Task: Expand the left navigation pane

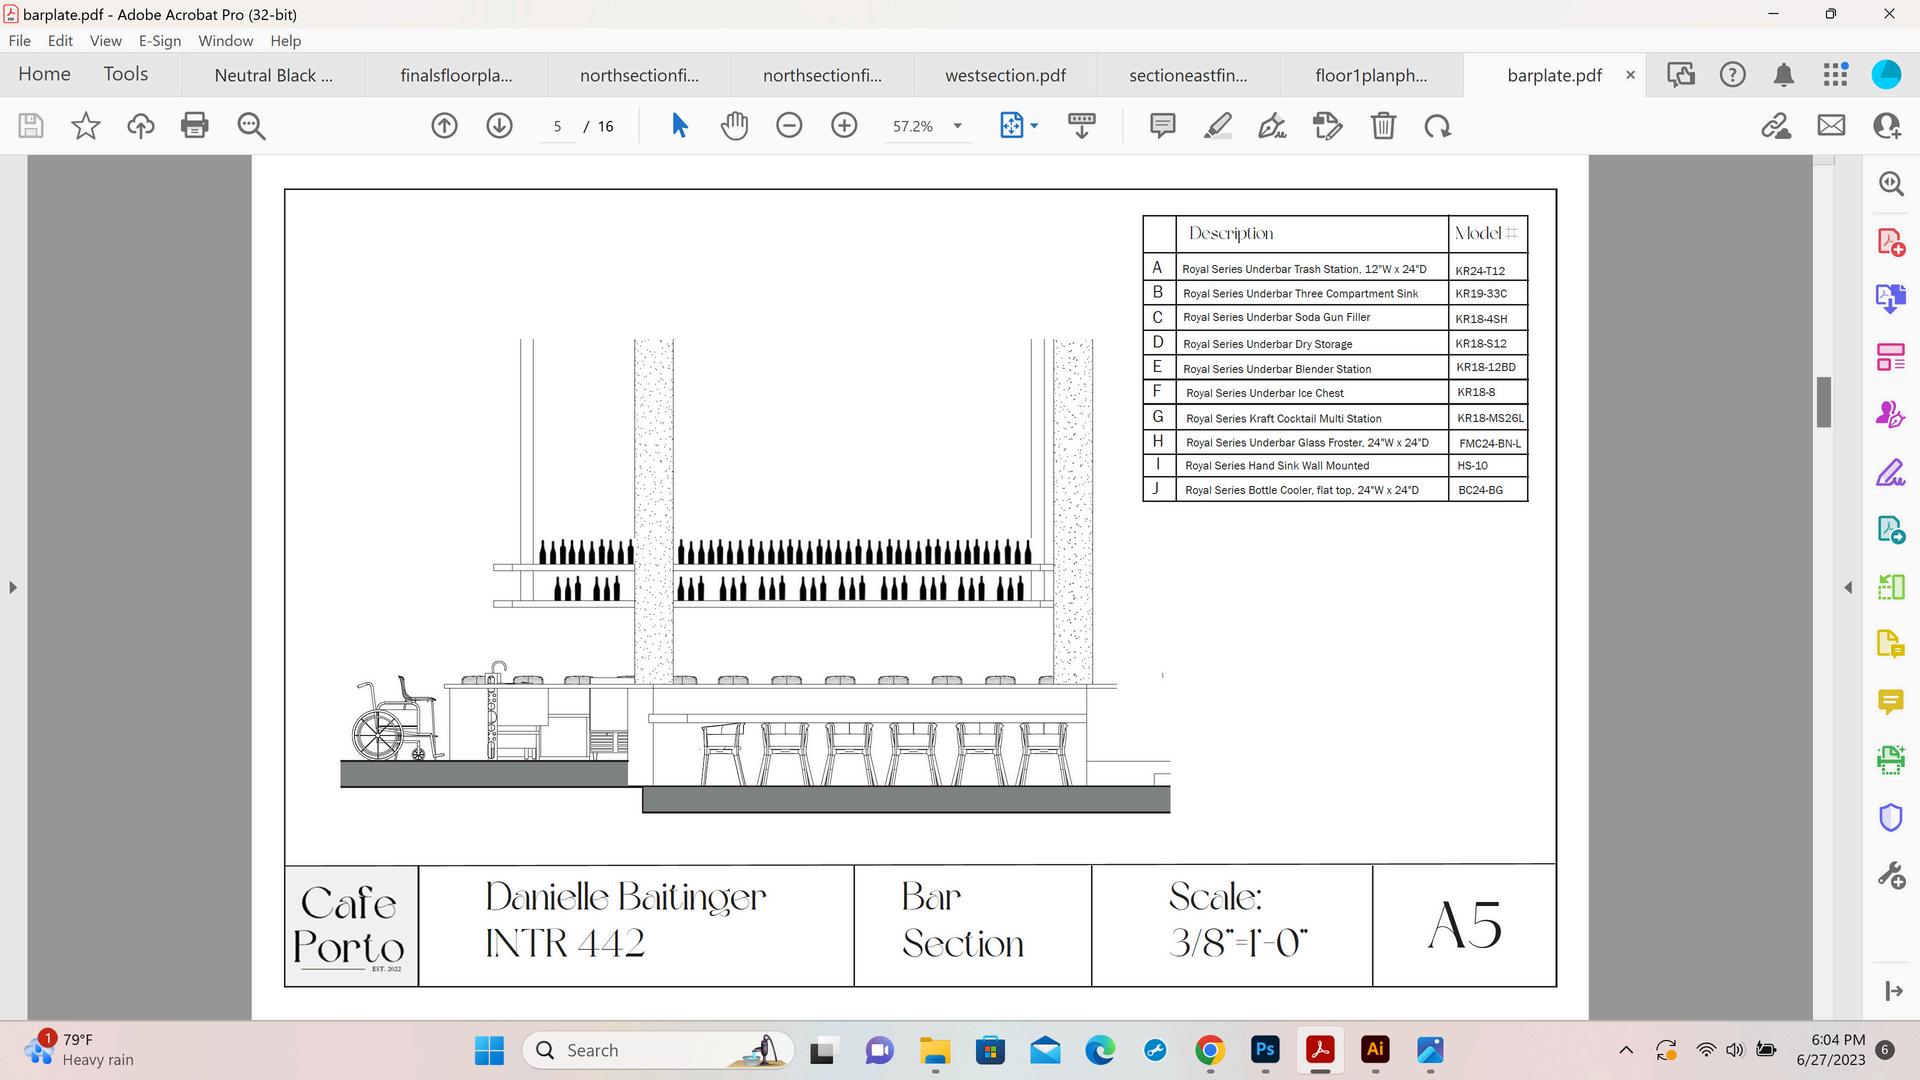Action: point(12,588)
